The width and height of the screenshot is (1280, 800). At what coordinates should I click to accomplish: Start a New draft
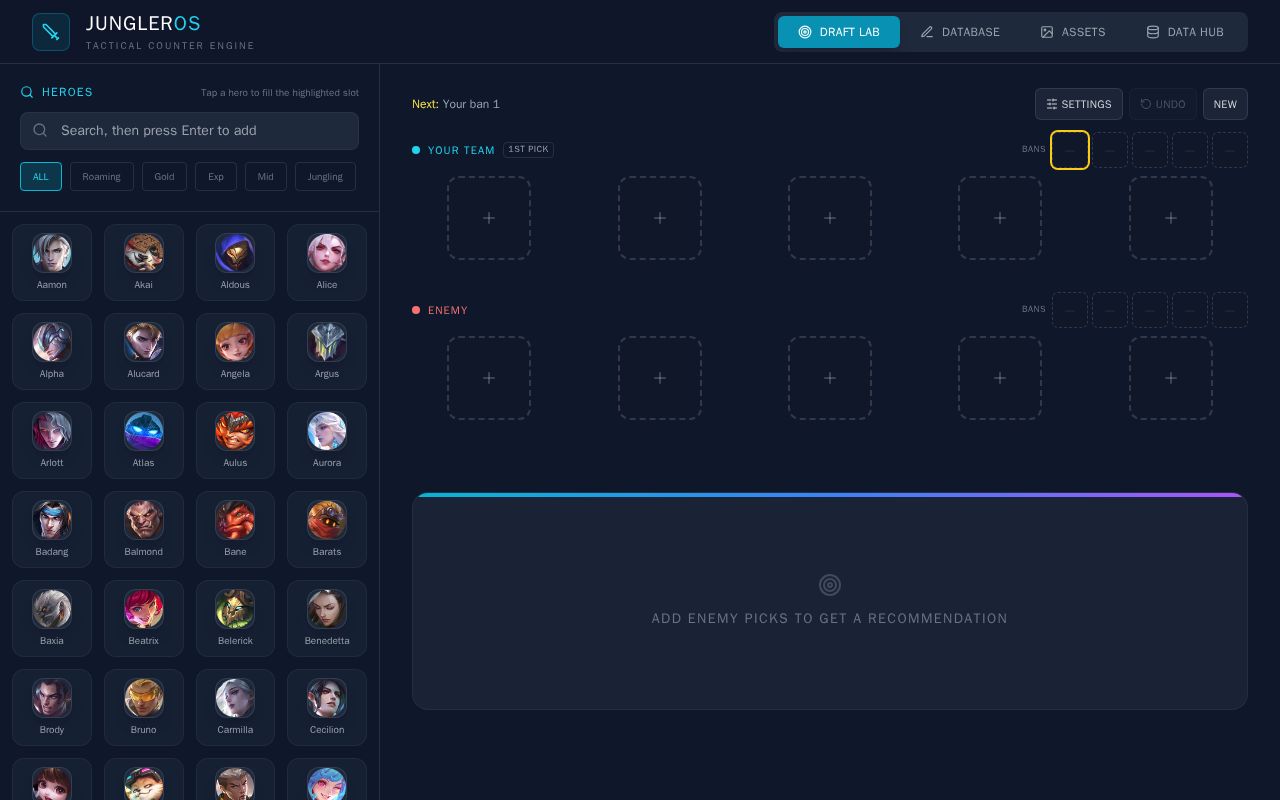(1225, 104)
